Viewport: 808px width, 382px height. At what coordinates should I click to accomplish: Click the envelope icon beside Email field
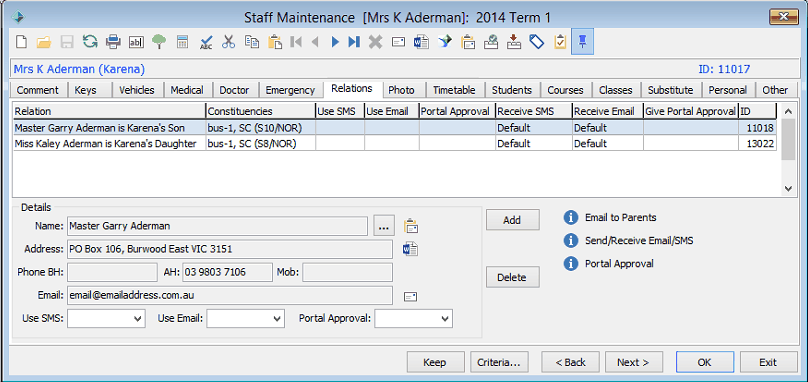[410, 296]
